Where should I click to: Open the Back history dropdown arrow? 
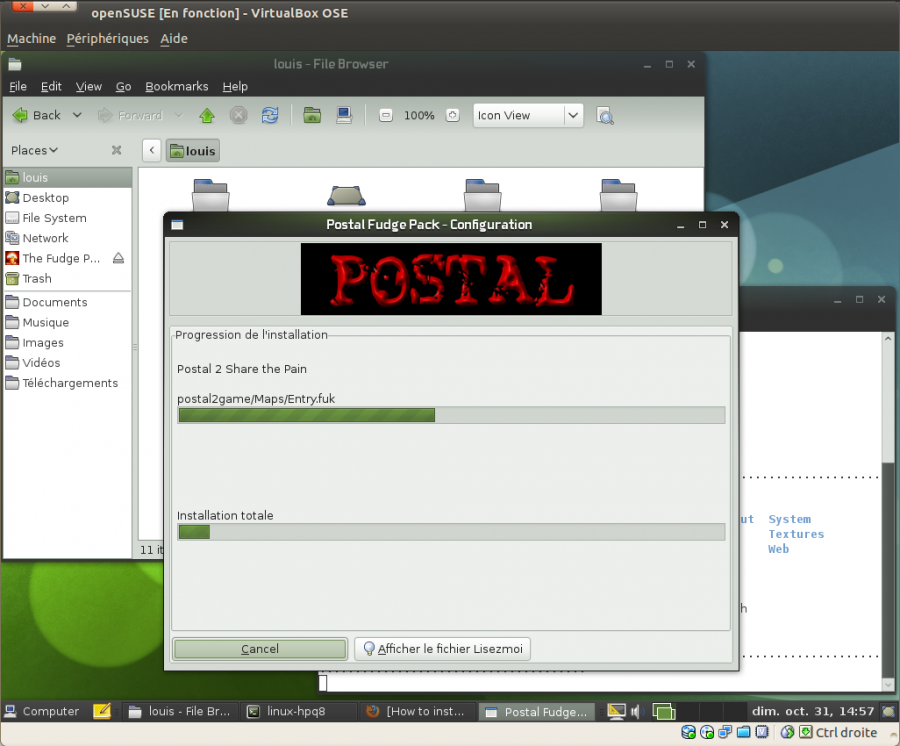(77, 115)
